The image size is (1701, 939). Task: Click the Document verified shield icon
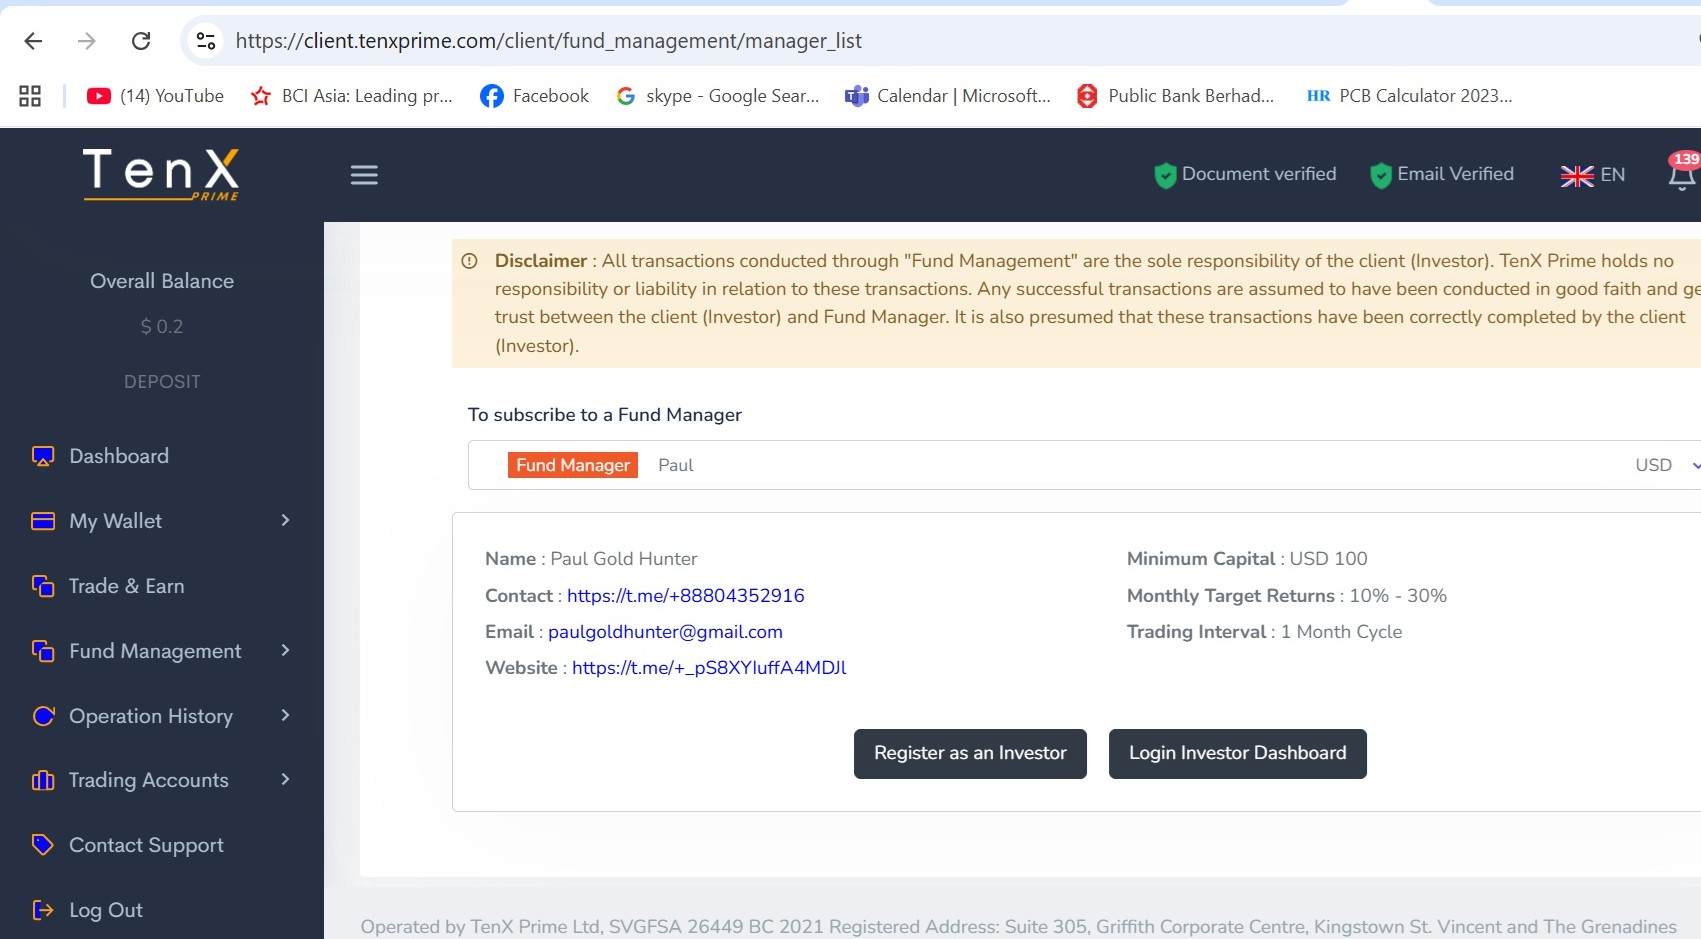coord(1164,176)
